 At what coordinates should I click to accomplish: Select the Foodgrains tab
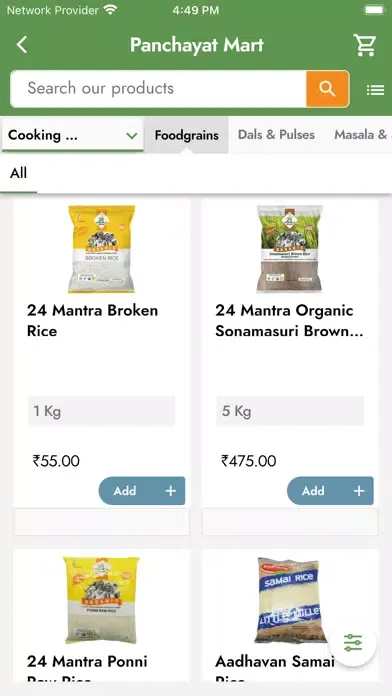[x=186, y=135]
